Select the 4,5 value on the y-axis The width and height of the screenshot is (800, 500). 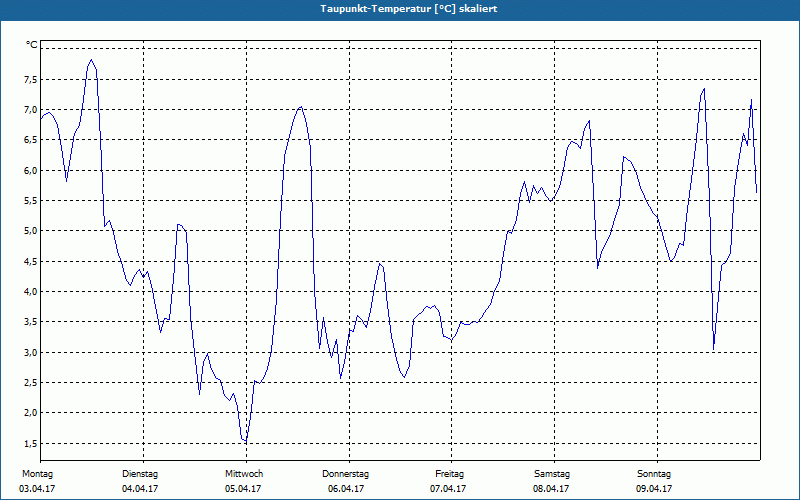29,261
